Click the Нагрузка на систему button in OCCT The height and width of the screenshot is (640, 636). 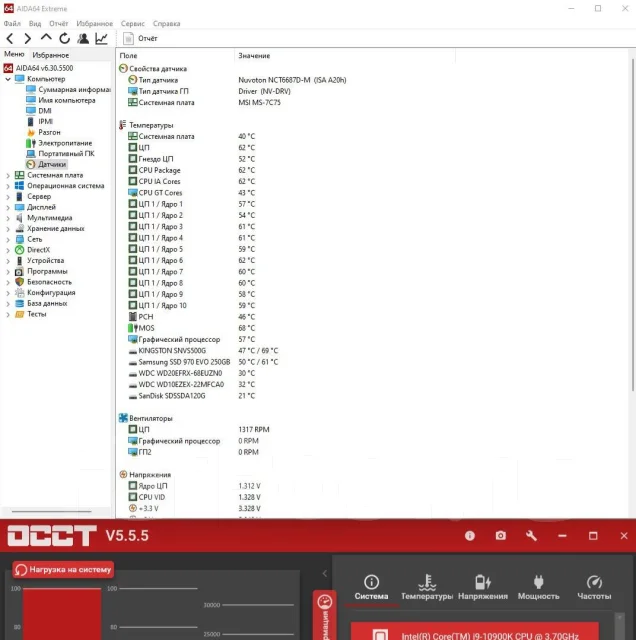click(x=63, y=569)
